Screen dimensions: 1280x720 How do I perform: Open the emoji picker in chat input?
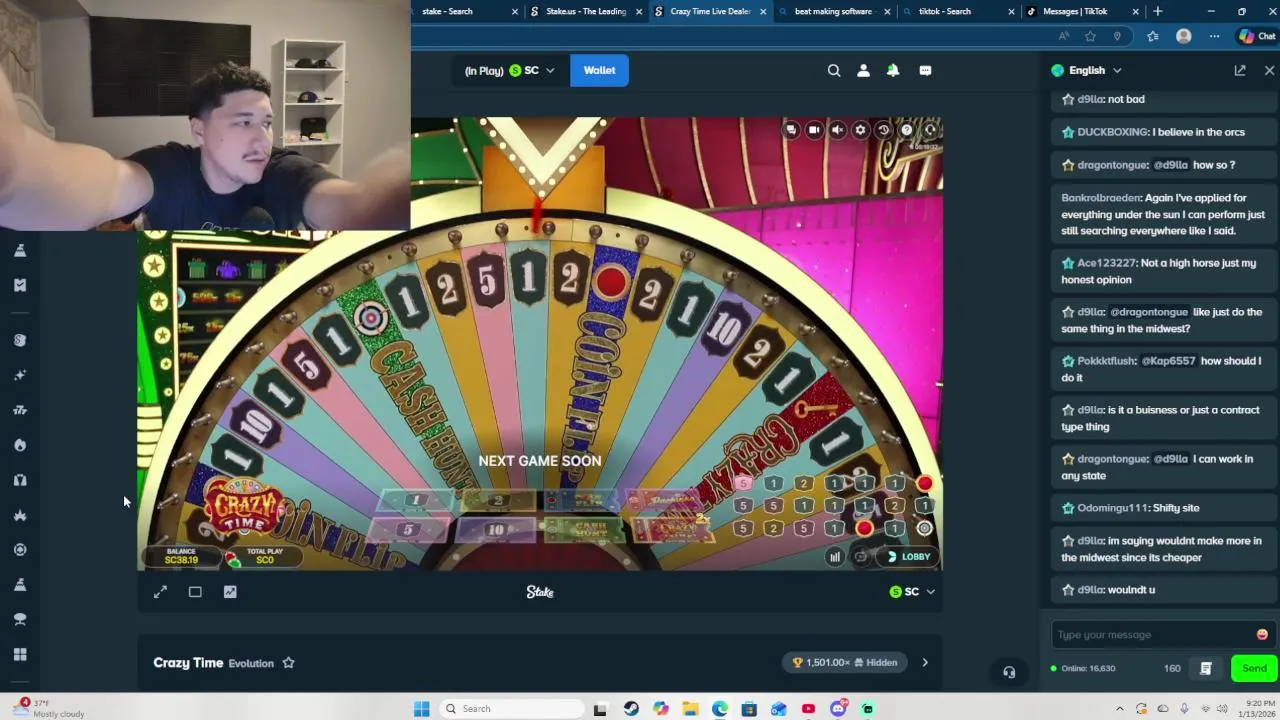tap(1262, 634)
